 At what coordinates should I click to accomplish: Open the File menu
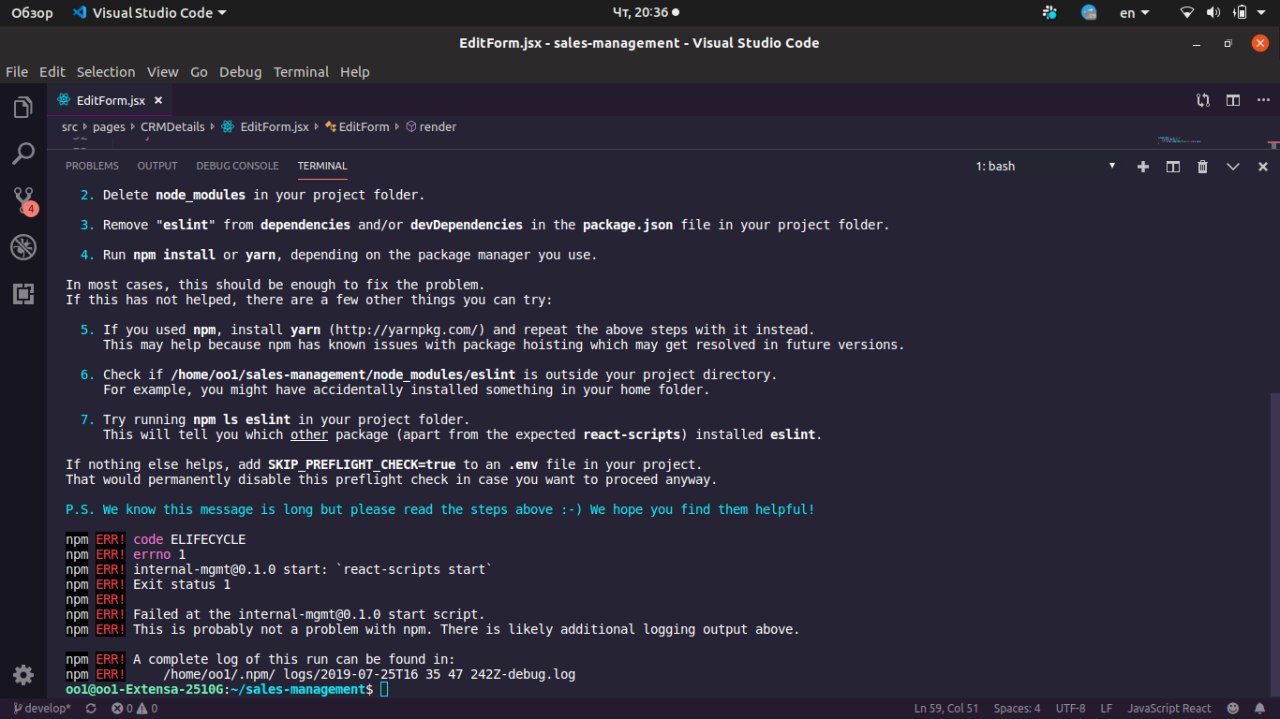17,72
